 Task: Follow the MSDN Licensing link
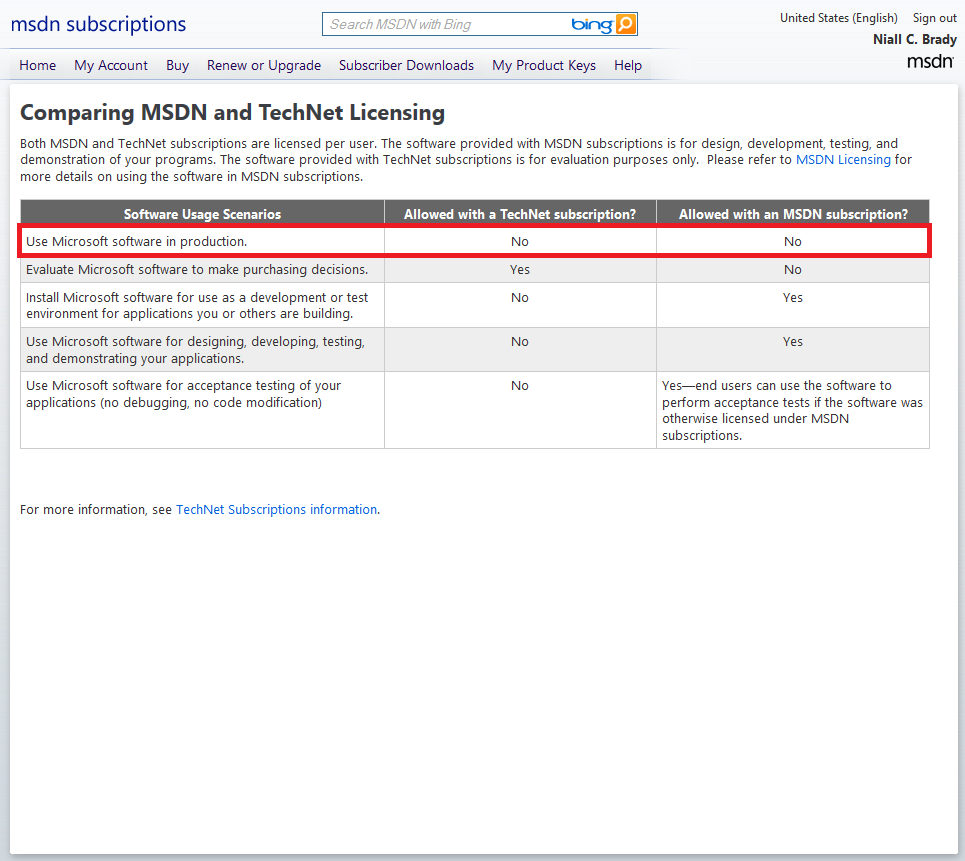[x=843, y=159]
